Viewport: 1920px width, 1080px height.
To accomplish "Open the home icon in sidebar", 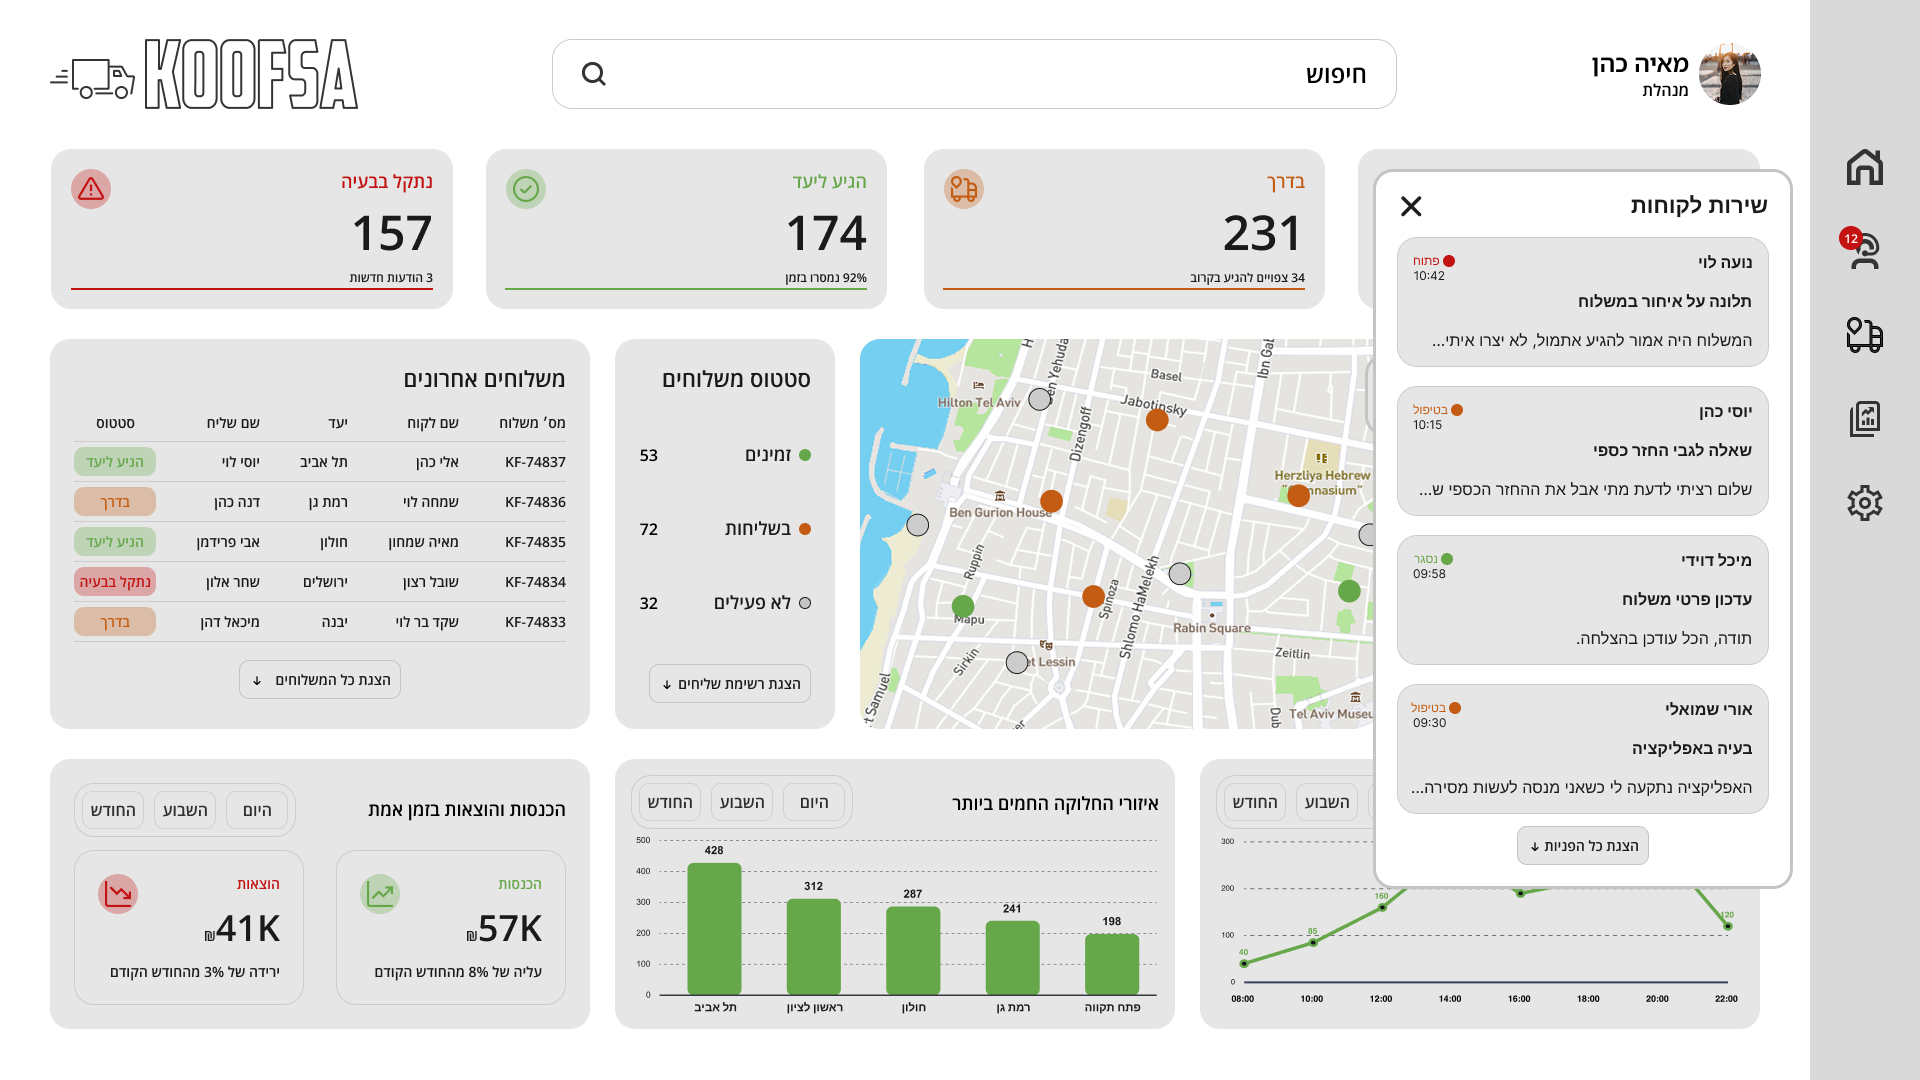I will (1865, 167).
